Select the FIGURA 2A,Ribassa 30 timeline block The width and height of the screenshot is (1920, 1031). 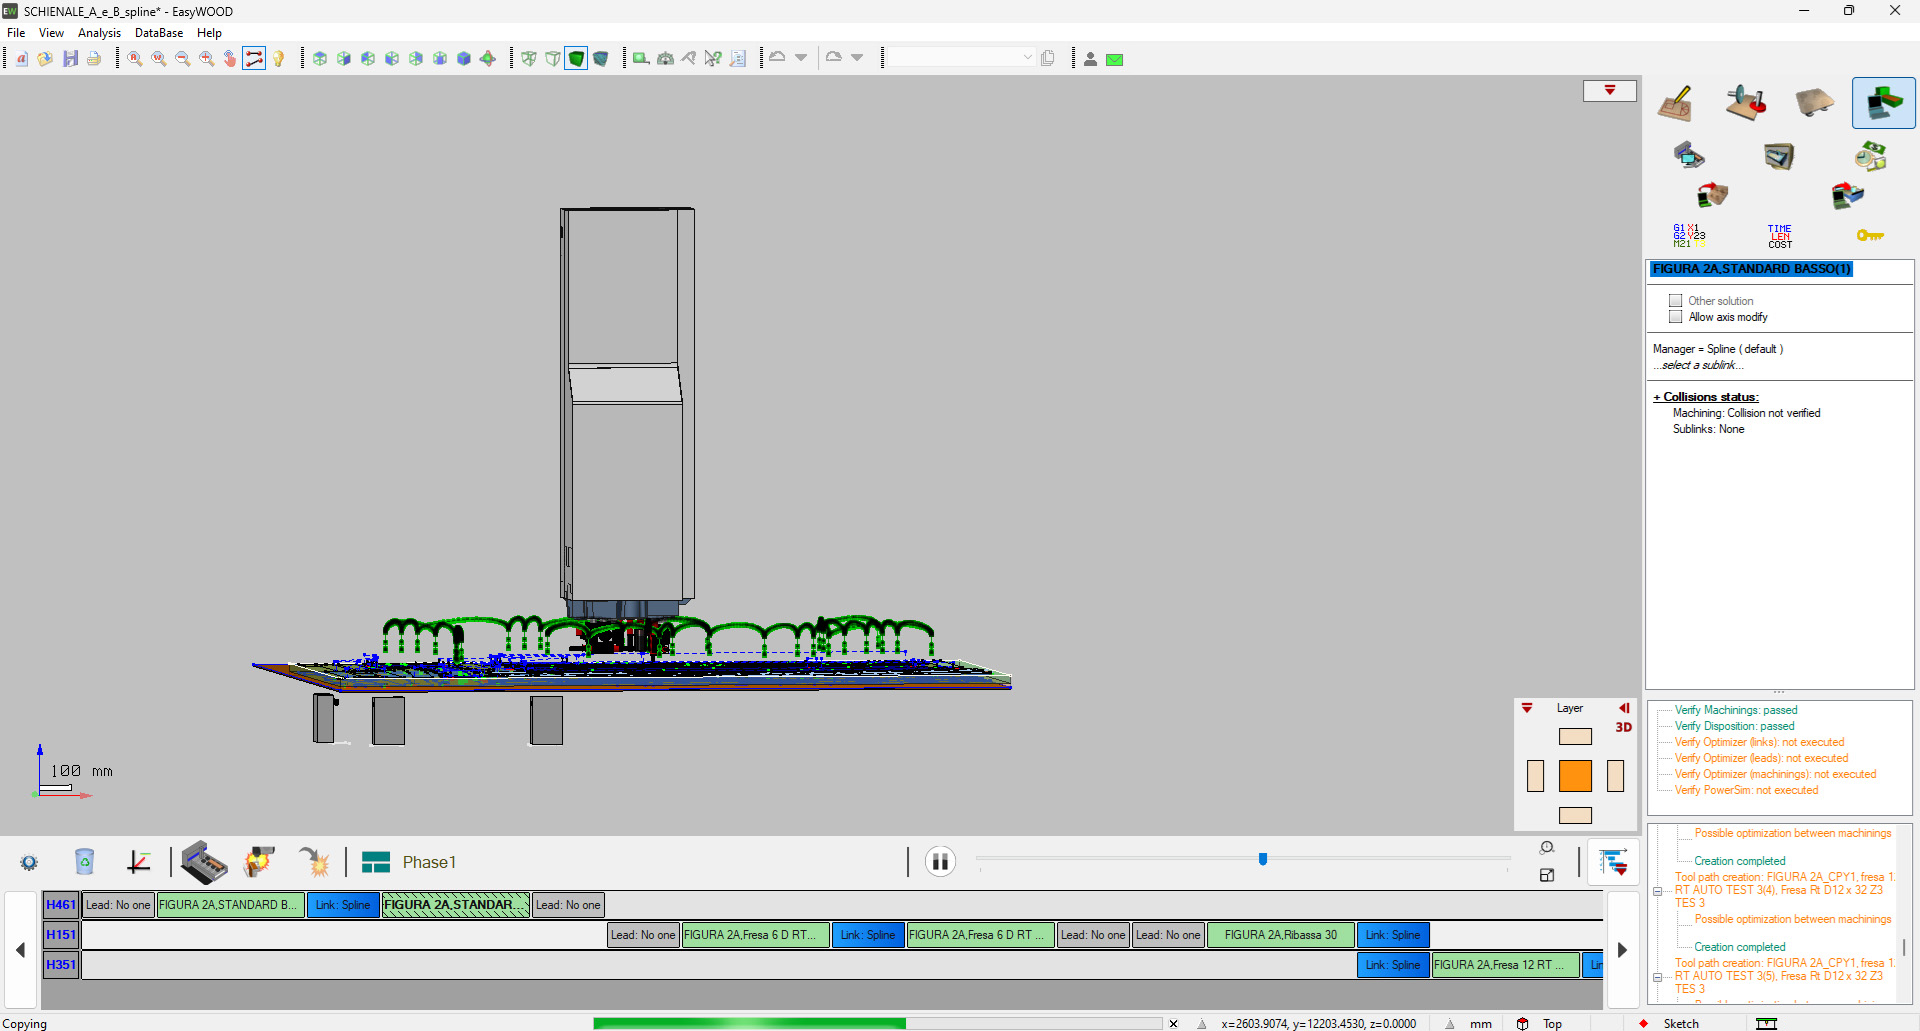click(1281, 935)
